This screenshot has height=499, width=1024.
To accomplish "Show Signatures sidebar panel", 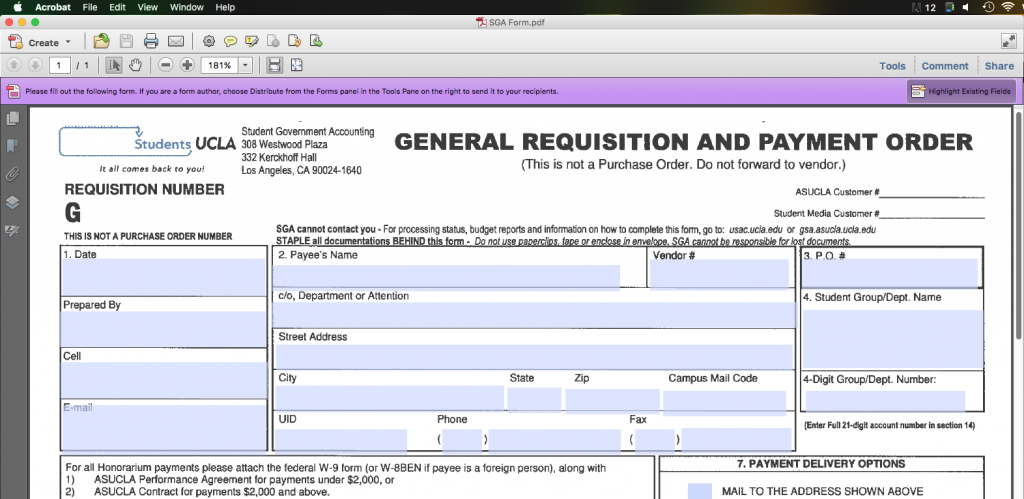I will [12, 231].
